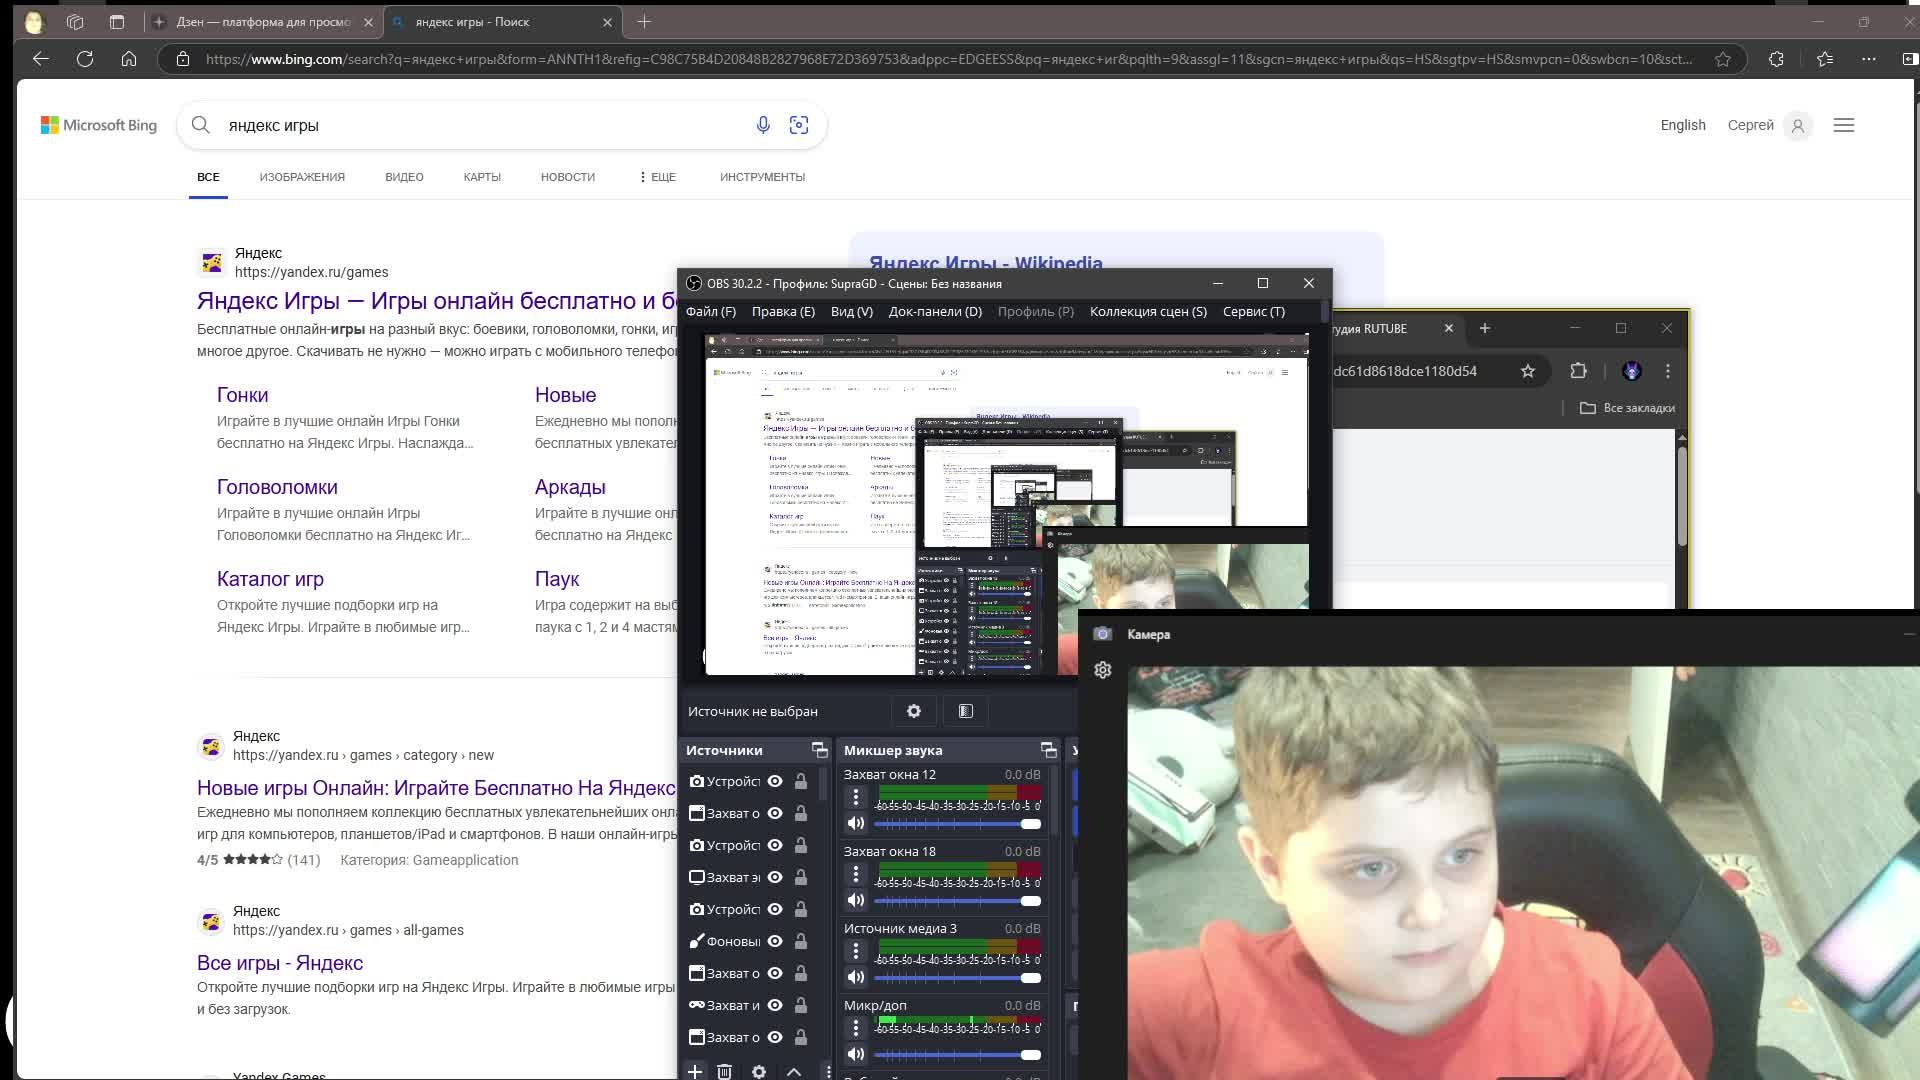This screenshot has height=1080, width=1920.
Task: Open Edge extensions puzzle icon
Action: point(1776,59)
